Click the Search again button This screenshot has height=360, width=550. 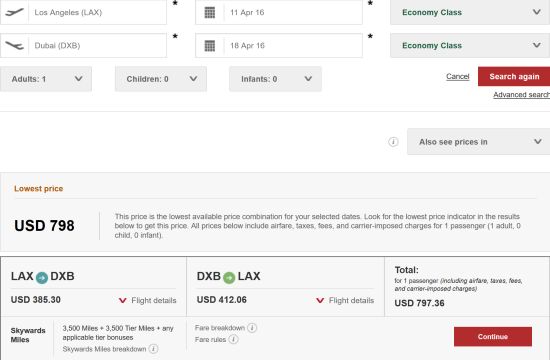(x=514, y=76)
